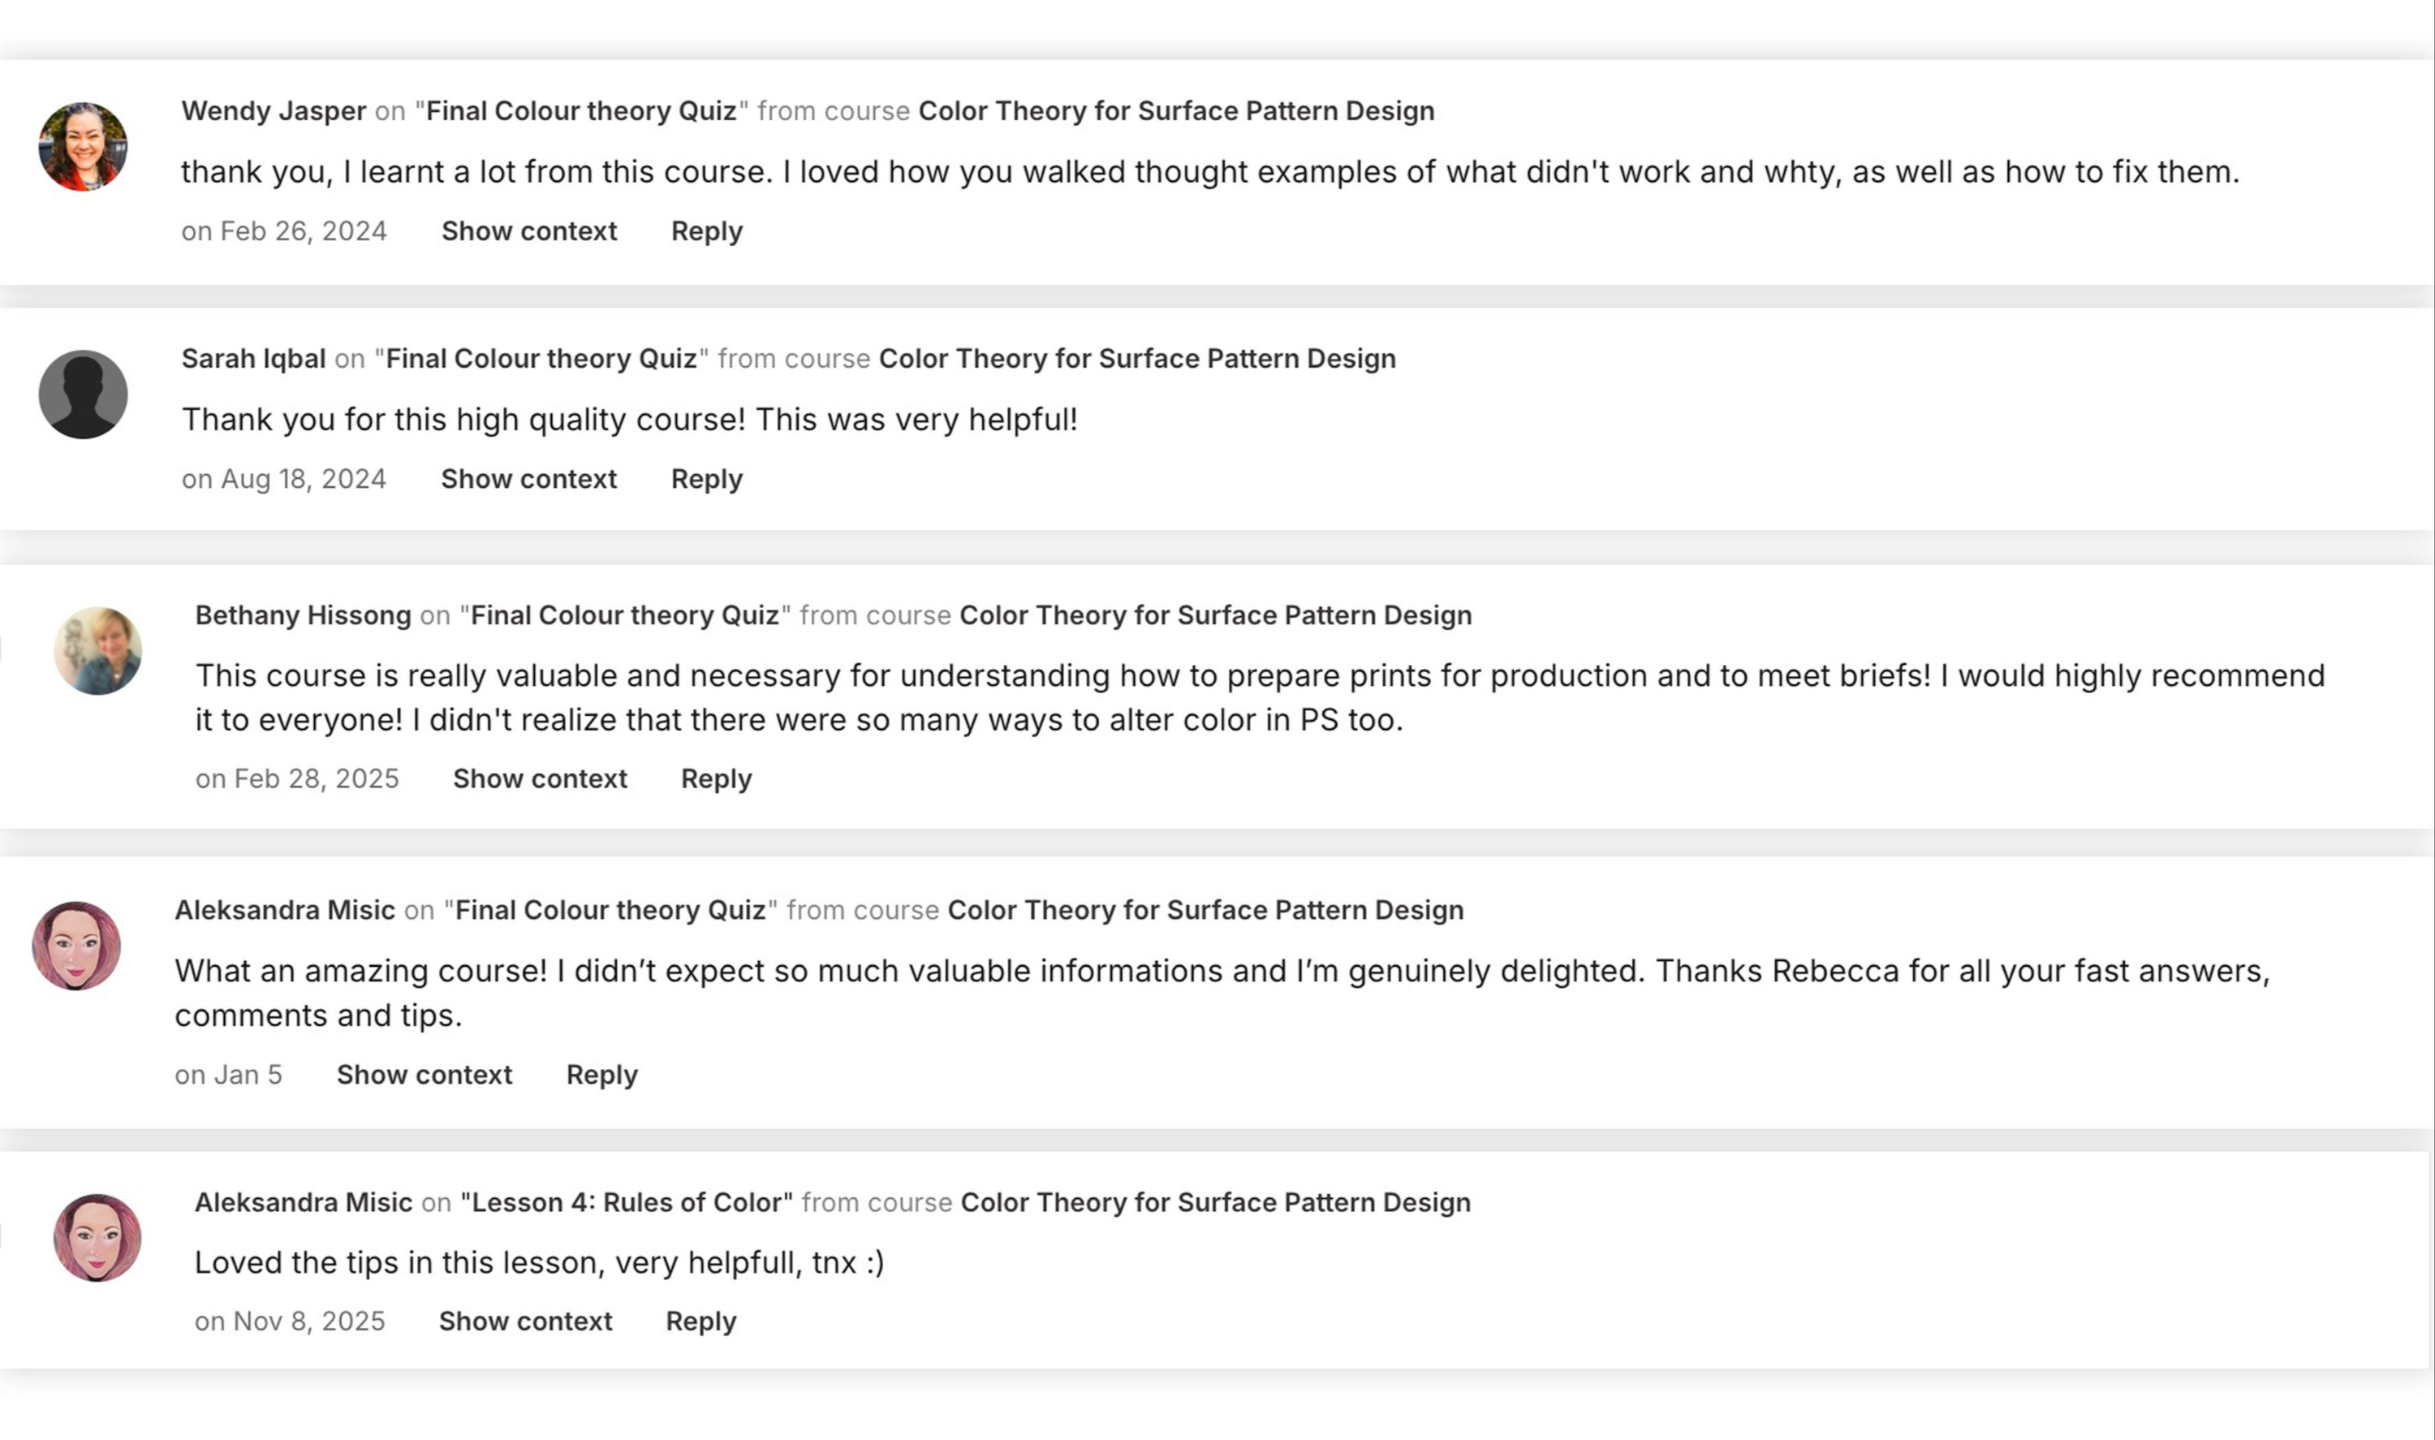Reply to Sarah Iqbal's comment
Viewport: 2435px width, 1440px height.
tap(707, 479)
